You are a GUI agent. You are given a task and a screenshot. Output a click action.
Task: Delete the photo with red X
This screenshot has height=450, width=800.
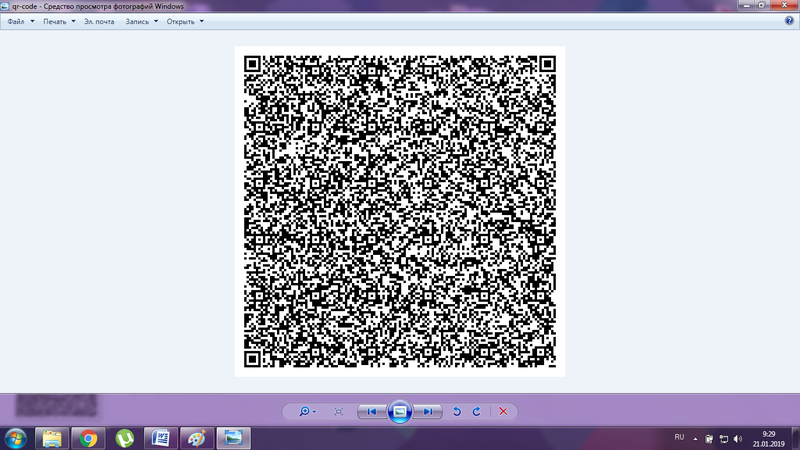coord(503,412)
